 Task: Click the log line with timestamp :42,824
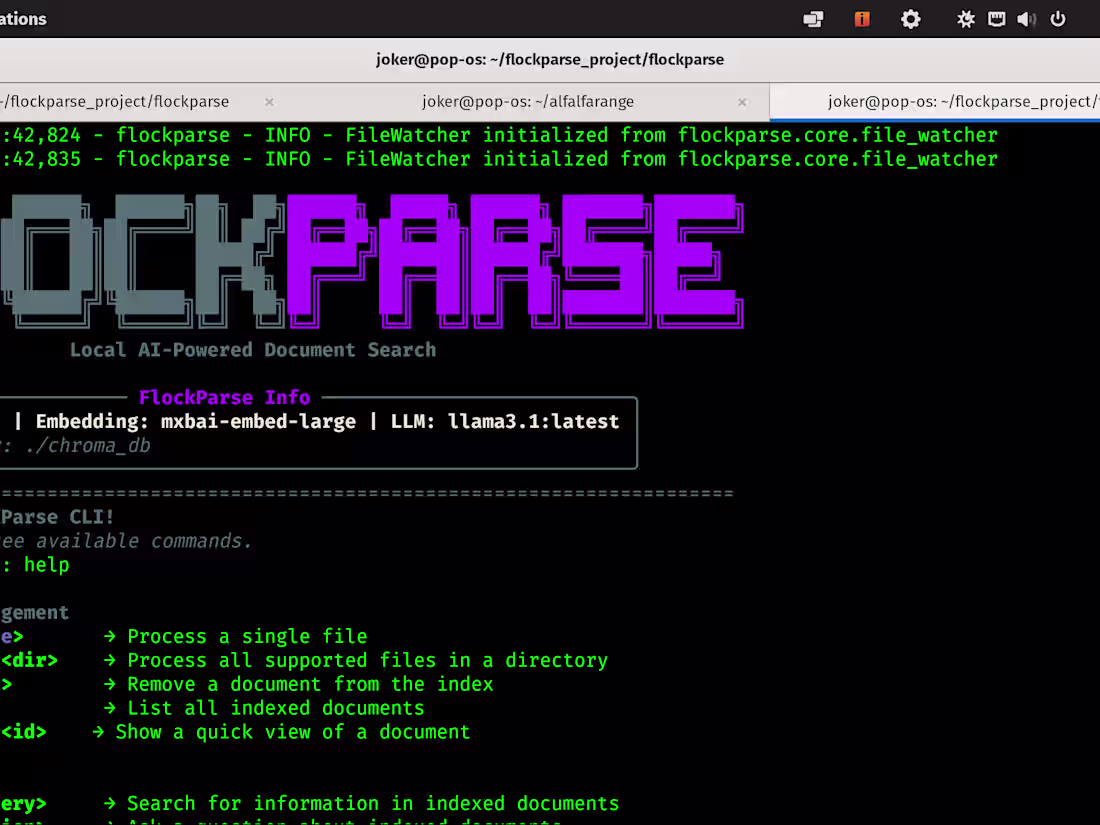(x=499, y=135)
